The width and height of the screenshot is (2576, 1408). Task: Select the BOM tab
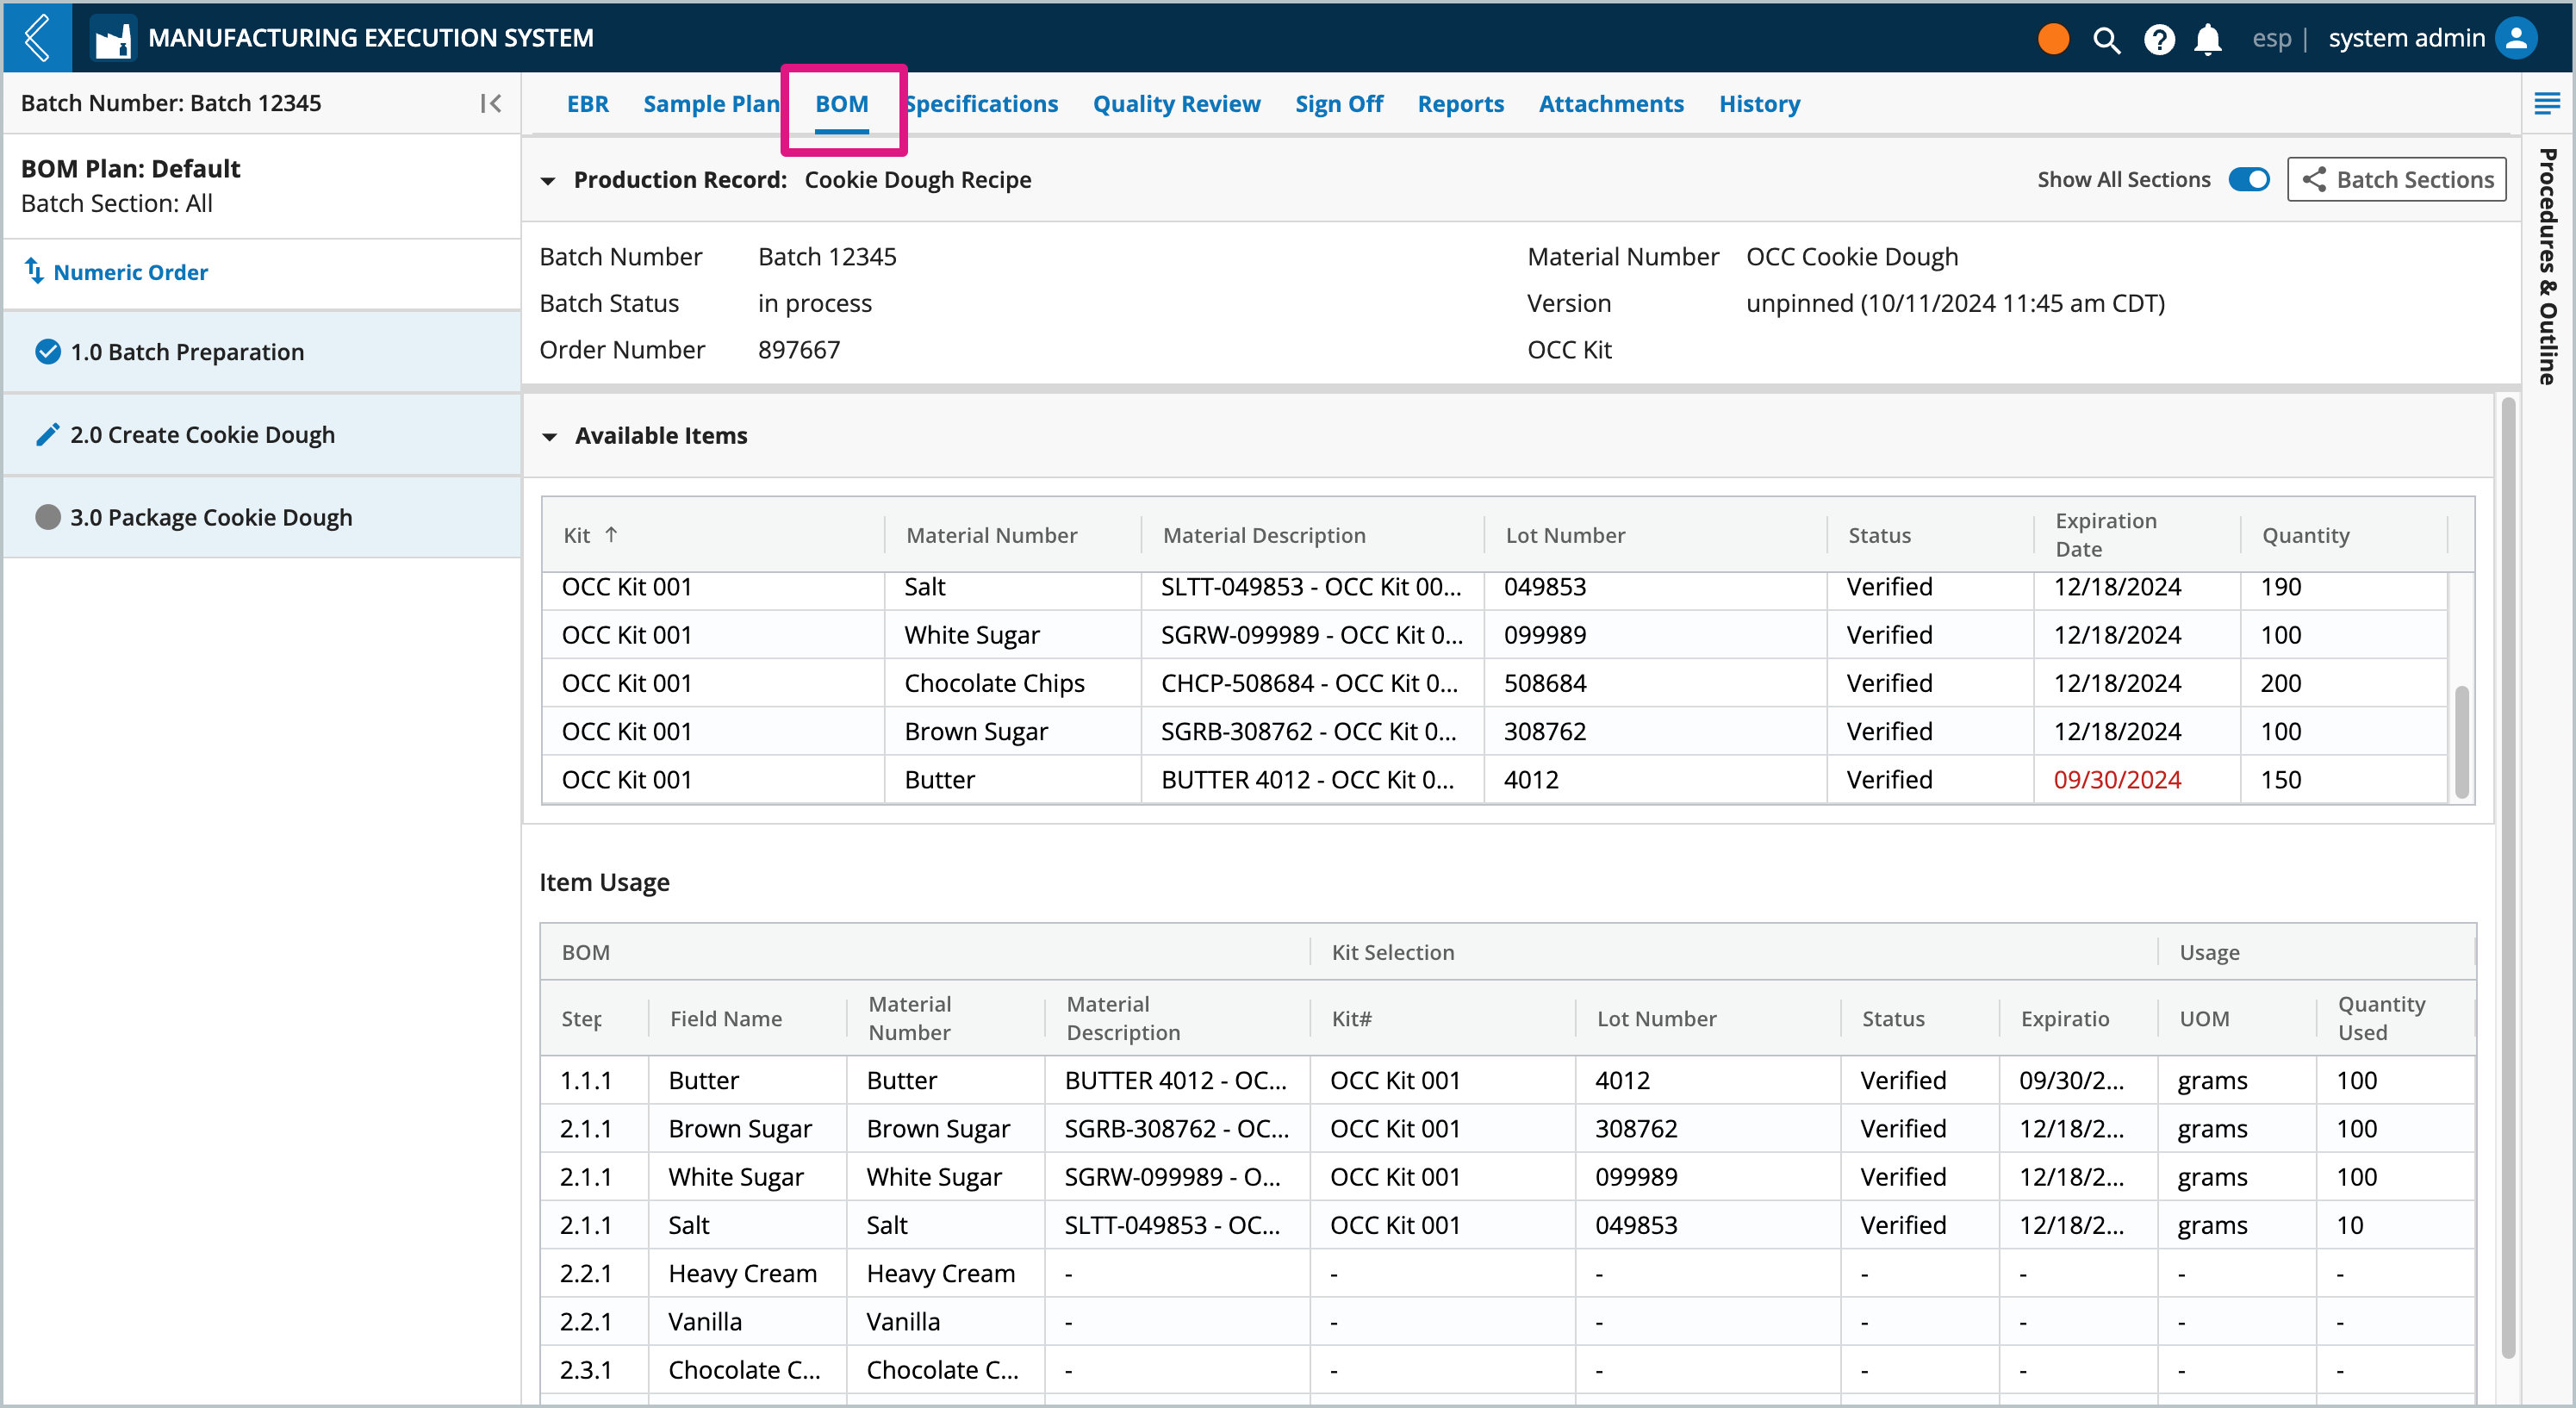click(x=841, y=103)
